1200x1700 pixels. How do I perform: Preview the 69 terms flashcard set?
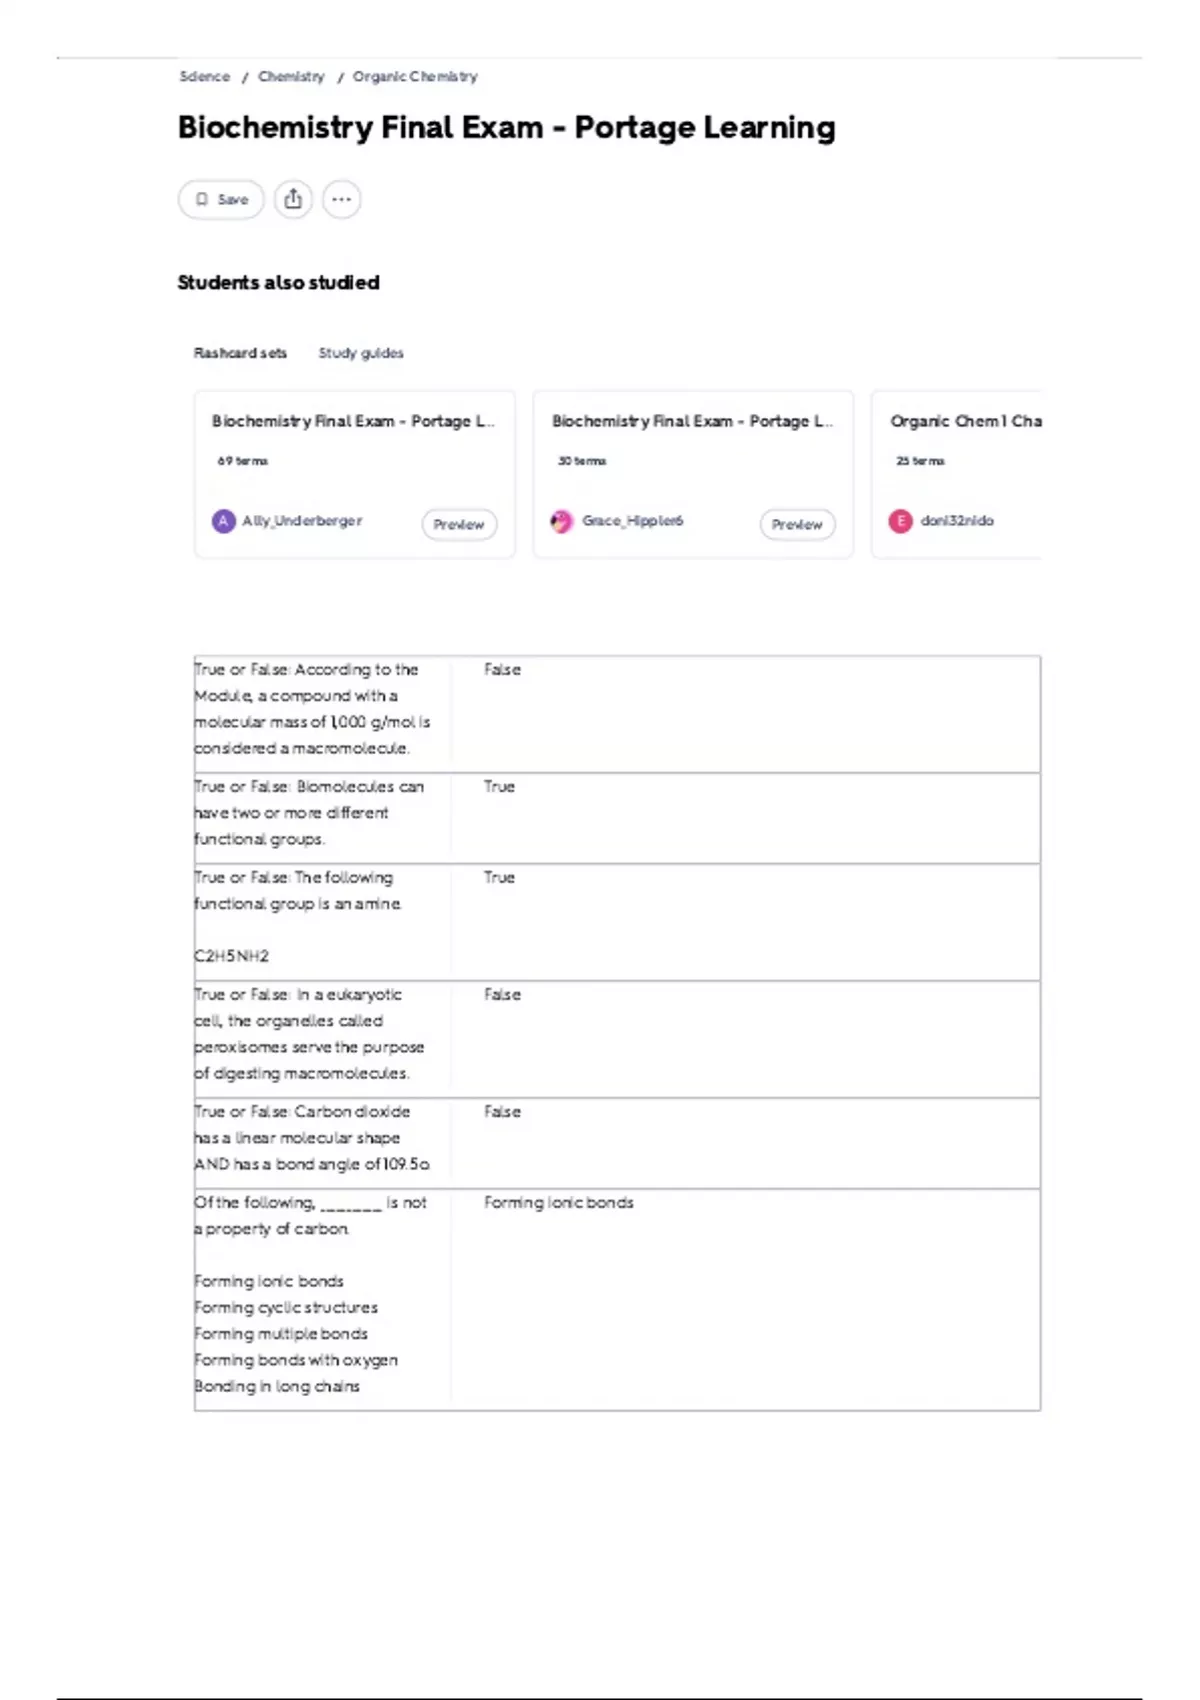pos(459,524)
